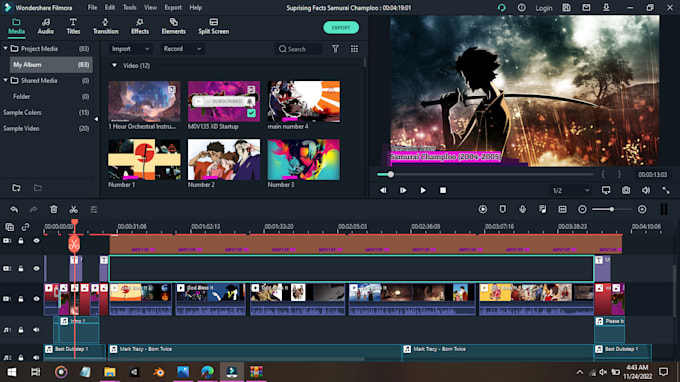The height and width of the screenshot is (382, 680).
Task: Start voiceover with microphone icon
Action: coord(523,209)
